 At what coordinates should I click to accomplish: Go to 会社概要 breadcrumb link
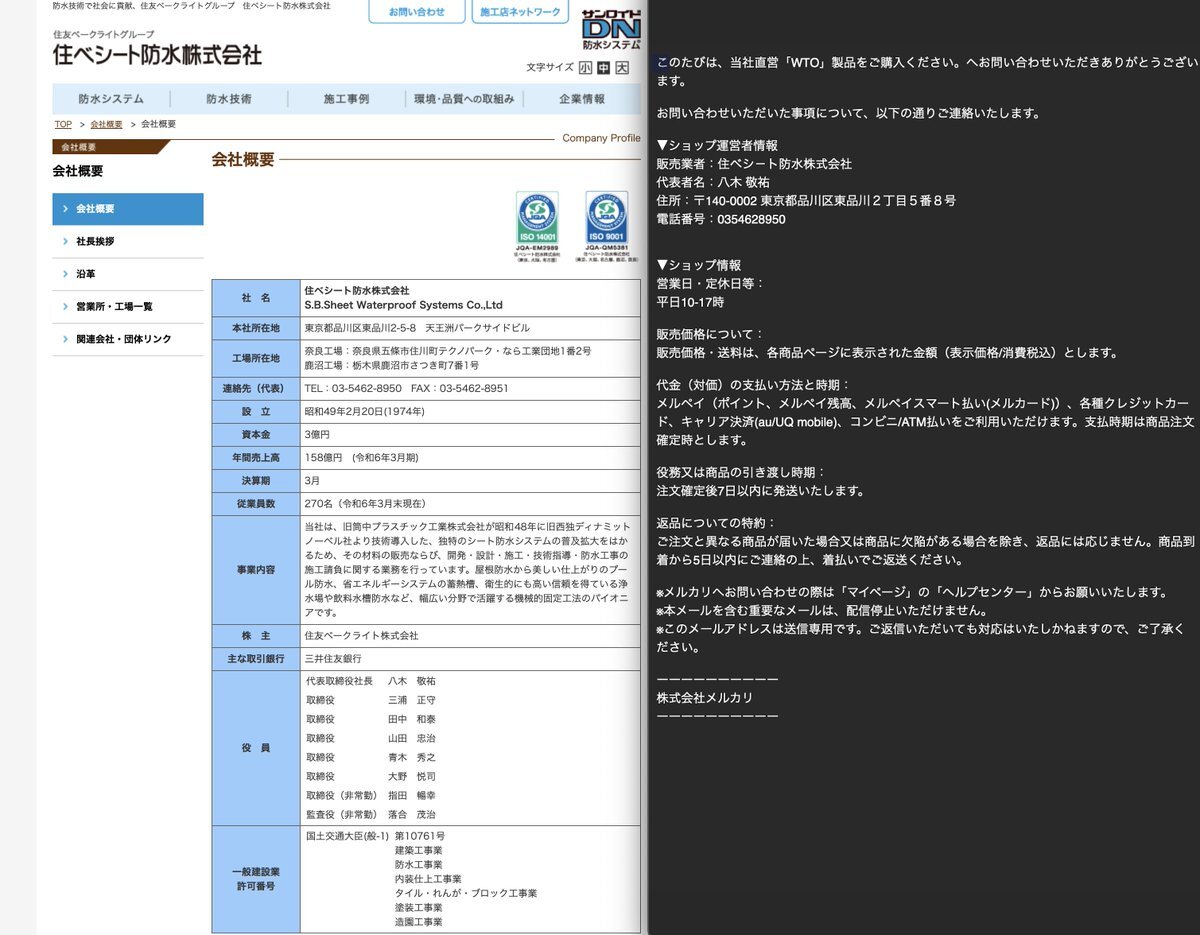pyautogui.click(x=106, y=124)
